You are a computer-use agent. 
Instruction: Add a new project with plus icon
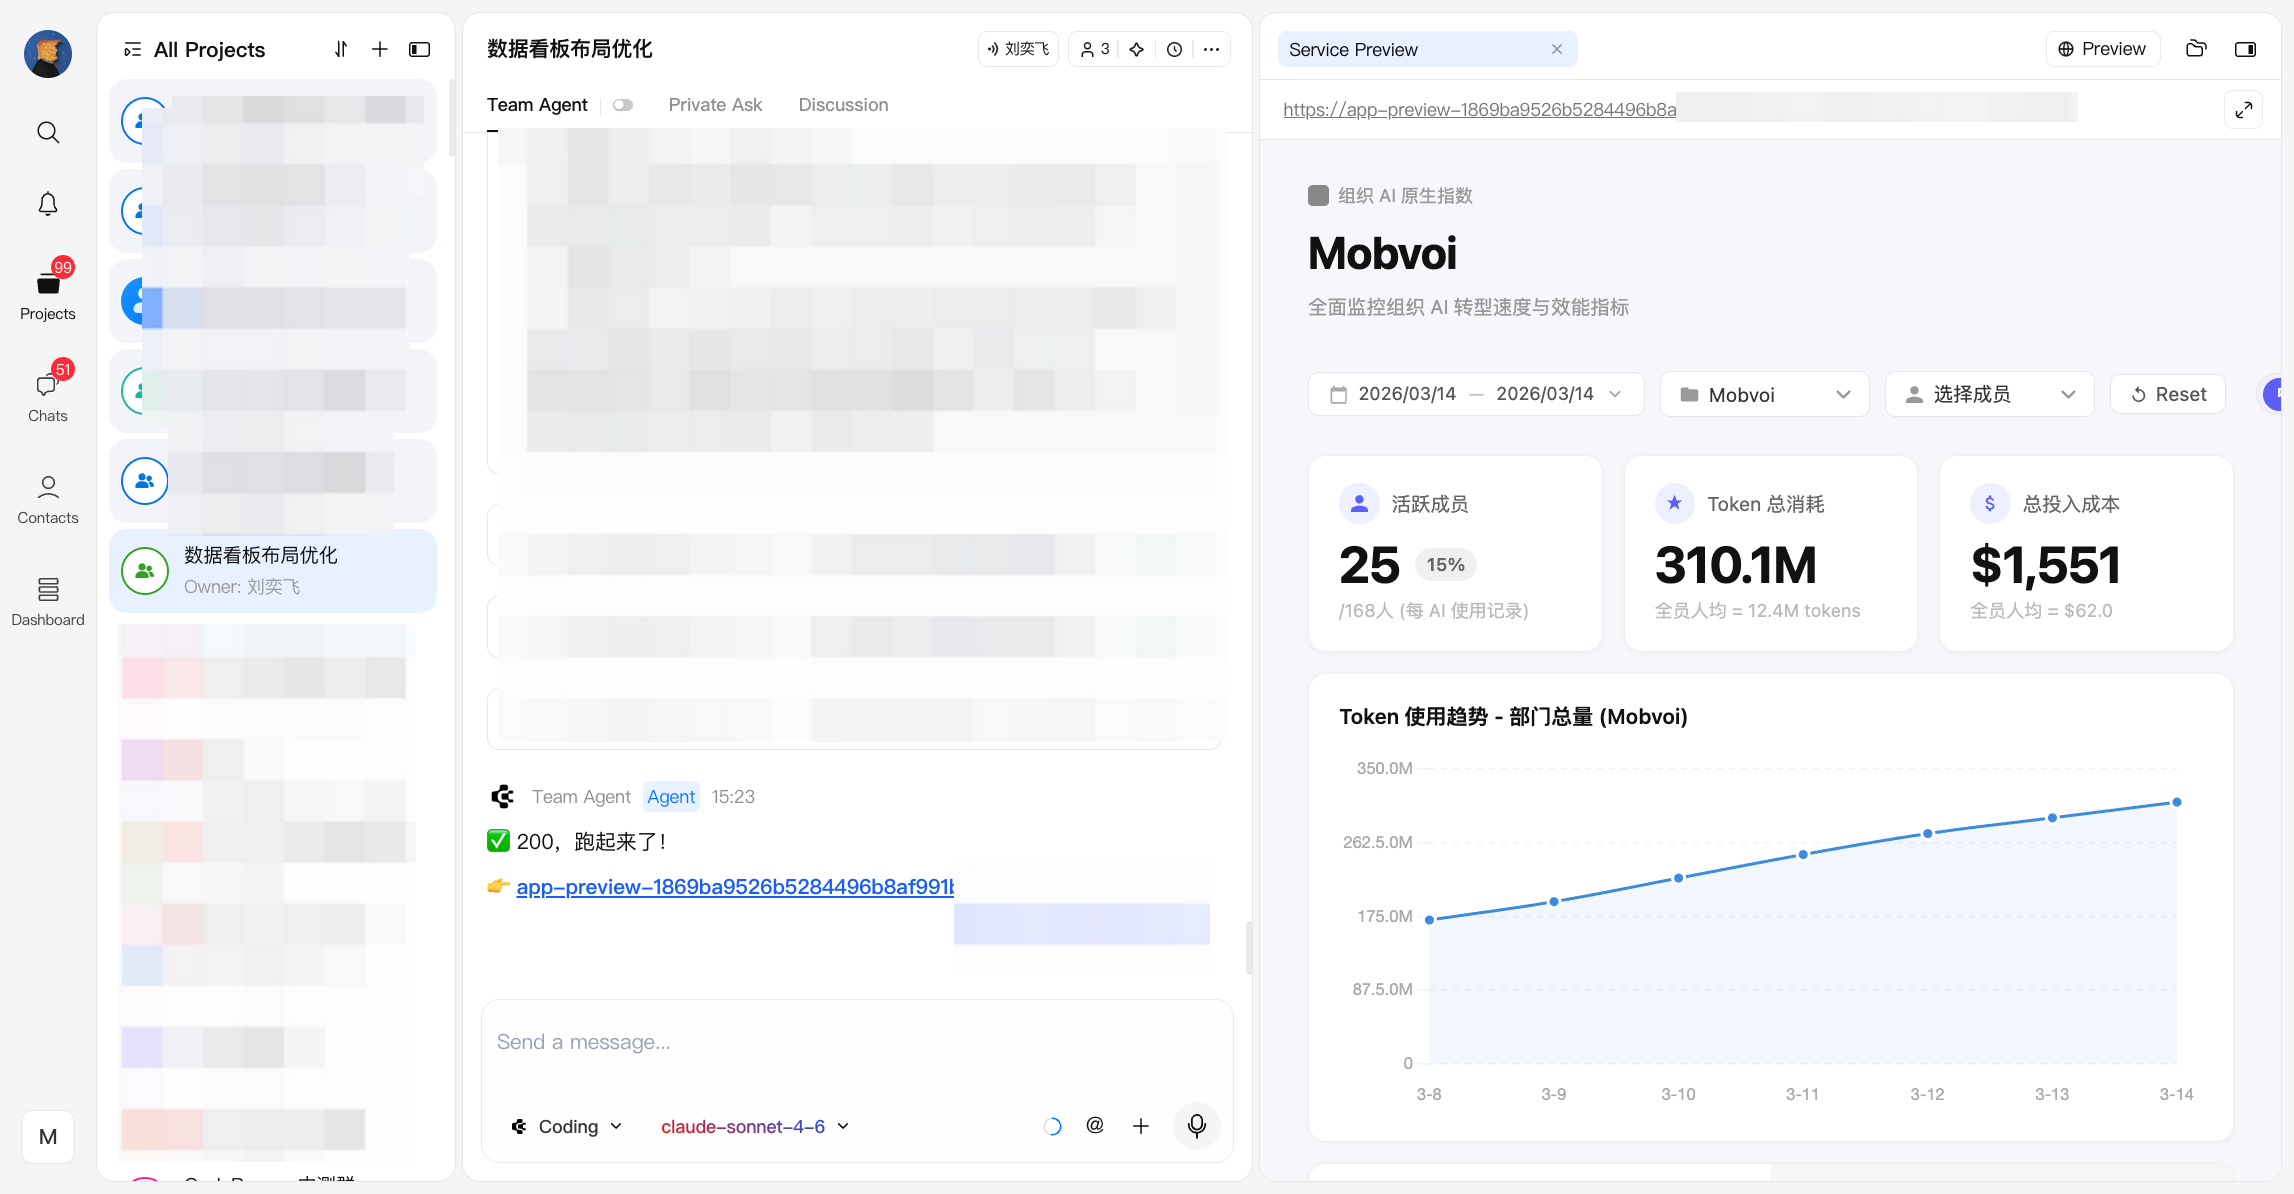(x=380, y=49)
